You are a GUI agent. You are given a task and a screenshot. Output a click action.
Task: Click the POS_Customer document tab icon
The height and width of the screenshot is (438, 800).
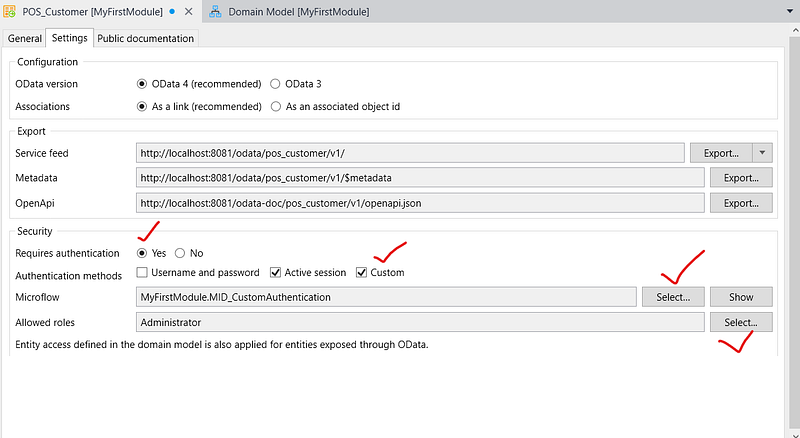10,11
